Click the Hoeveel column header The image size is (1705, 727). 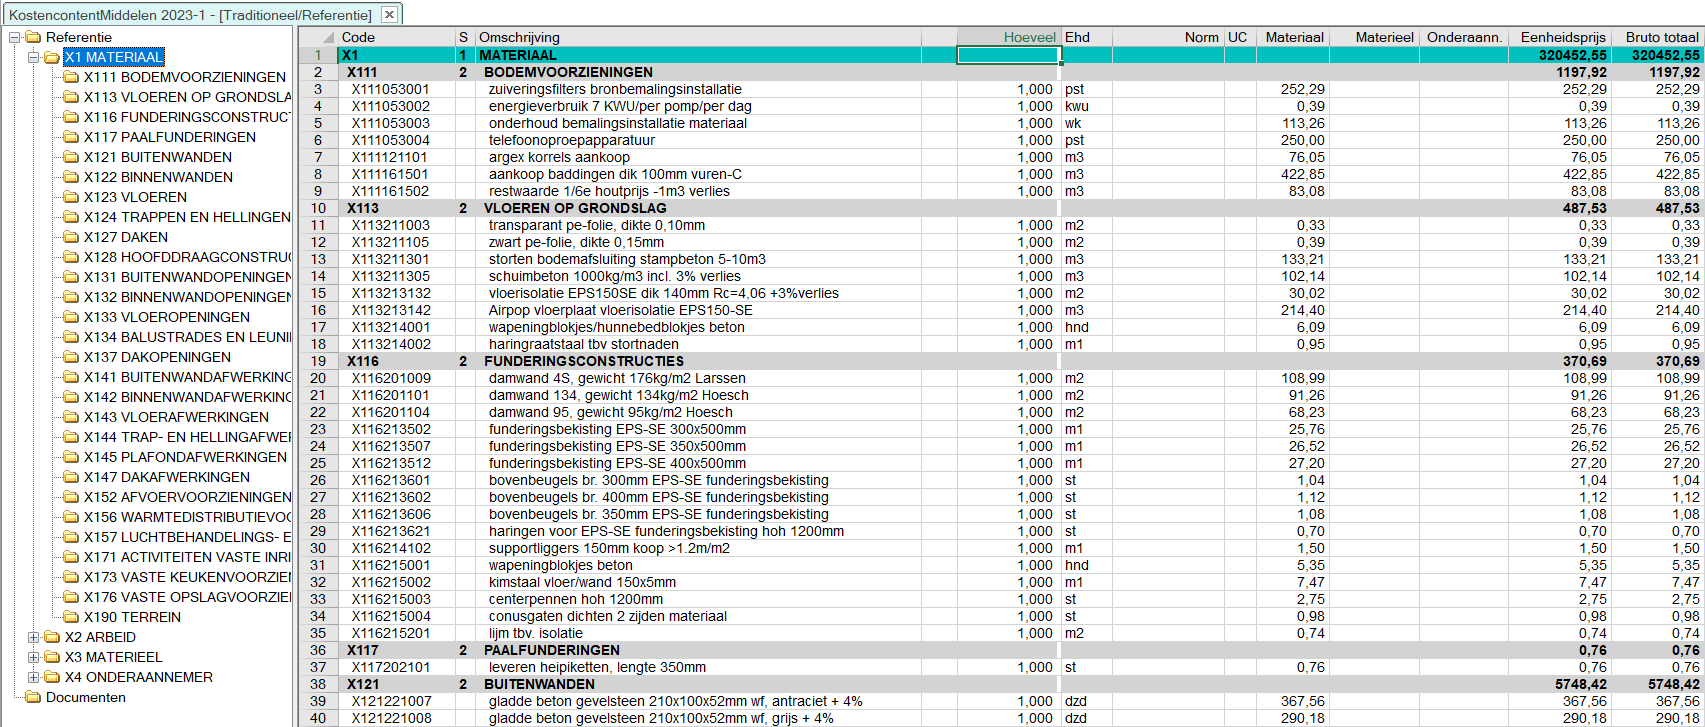click(1008, 37)
